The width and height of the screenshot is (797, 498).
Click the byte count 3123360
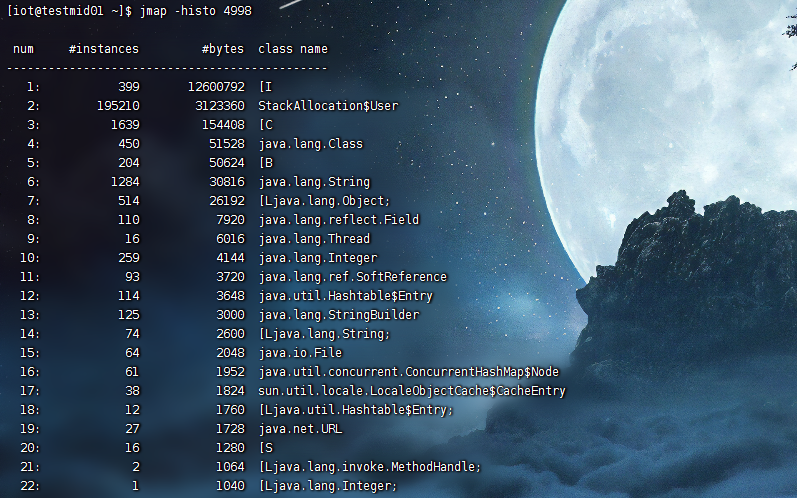coord(220,106)
